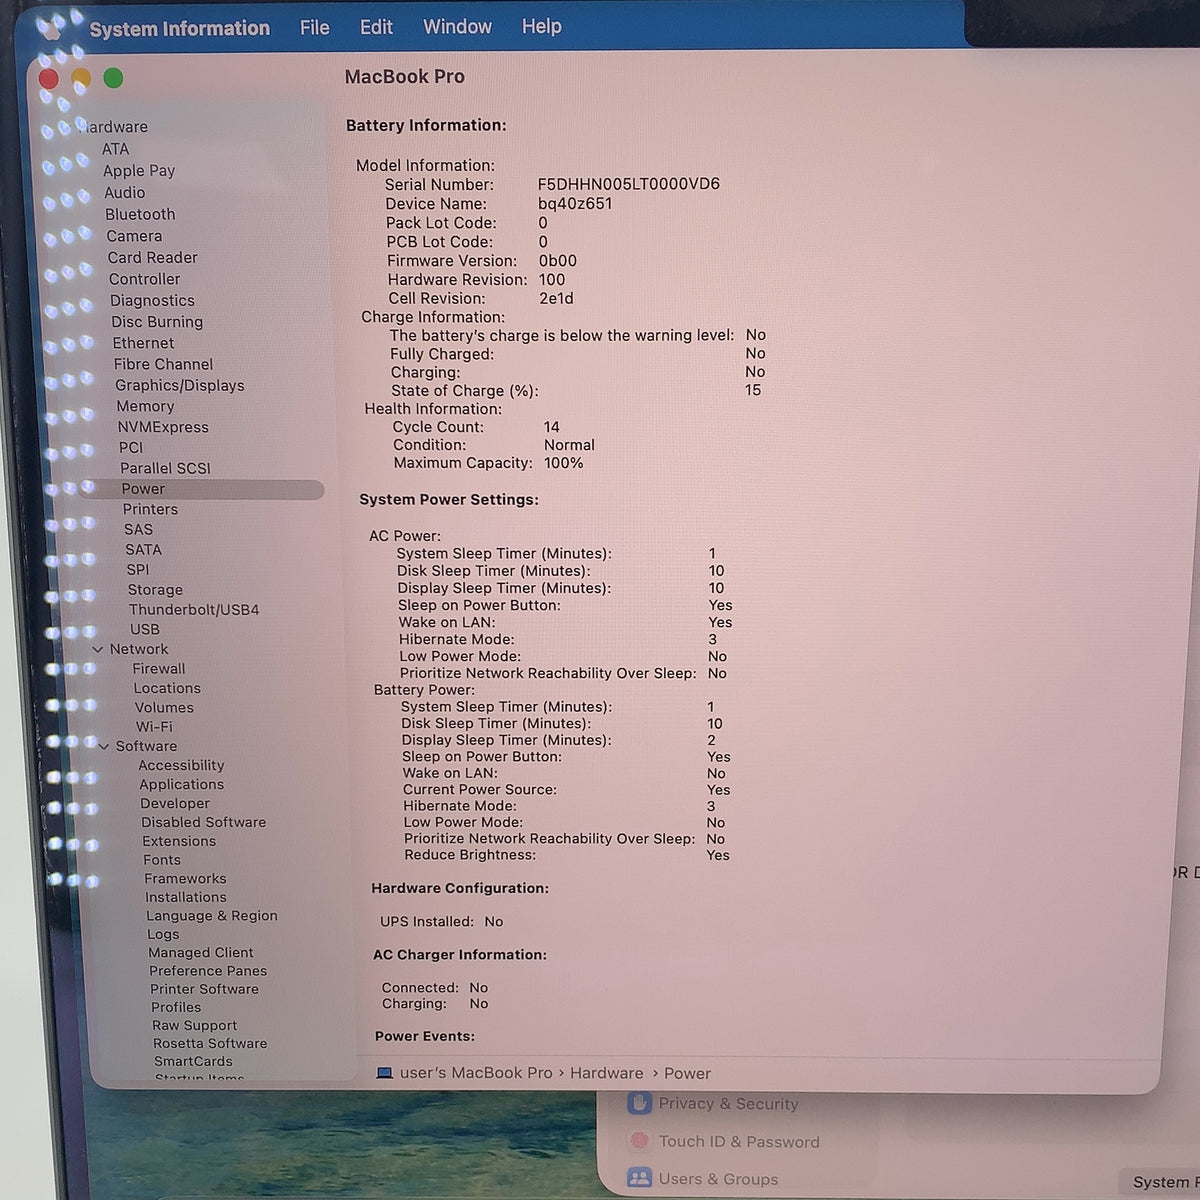Select Rosetta Software in the sidebar

210,1044
